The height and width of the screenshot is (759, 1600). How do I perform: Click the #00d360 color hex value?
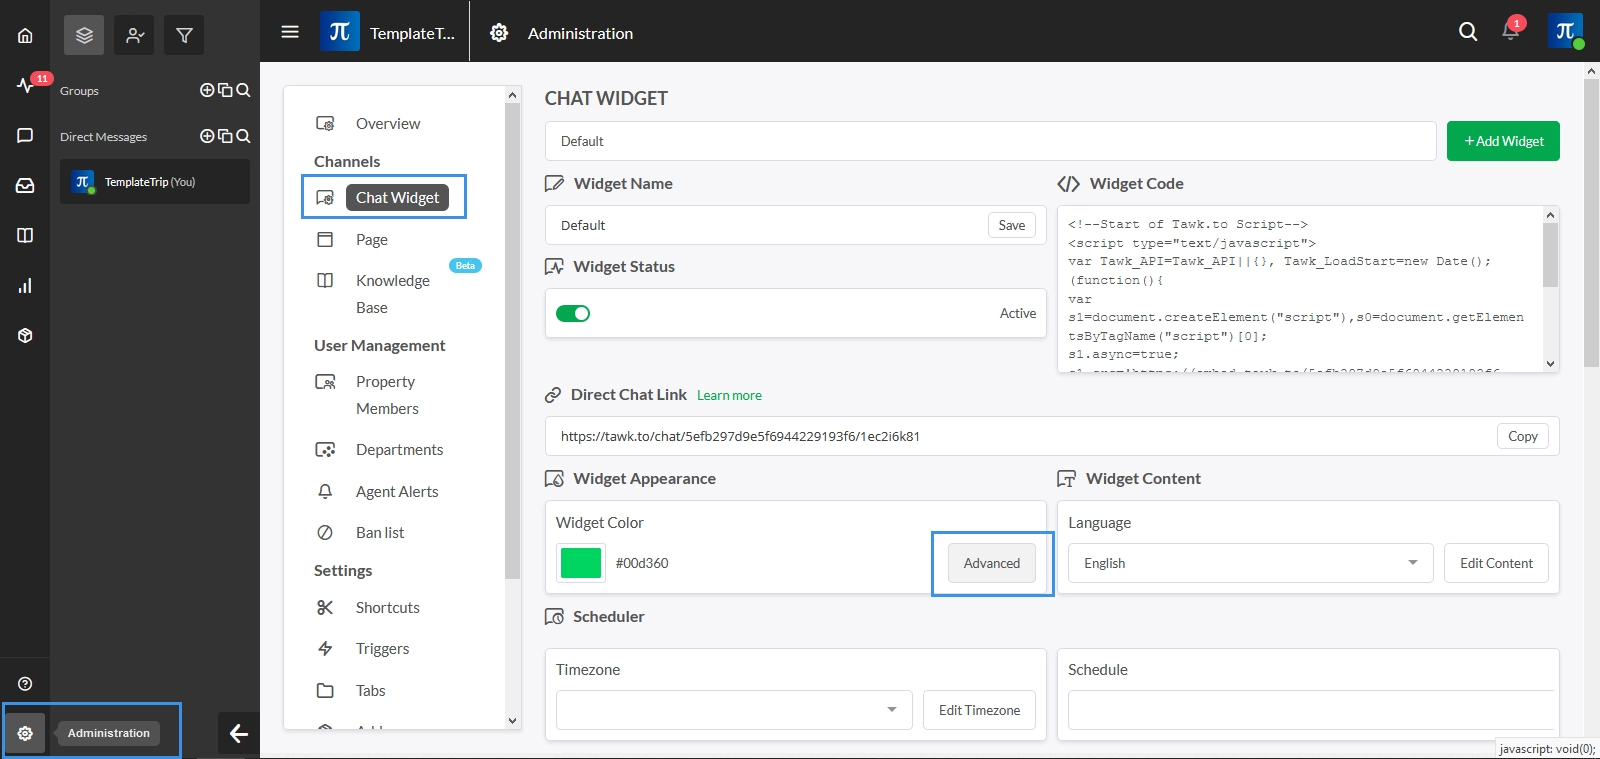pos(642,563)
